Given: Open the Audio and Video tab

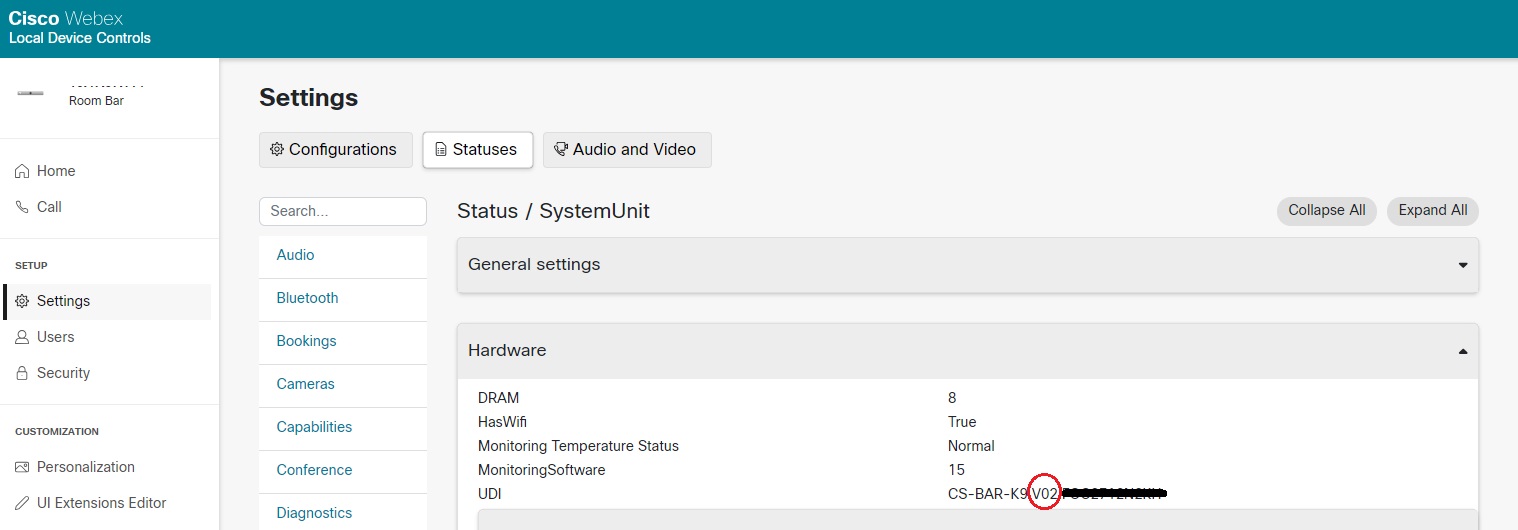Looking at the screenshot, I should click(x=626, y=150).
